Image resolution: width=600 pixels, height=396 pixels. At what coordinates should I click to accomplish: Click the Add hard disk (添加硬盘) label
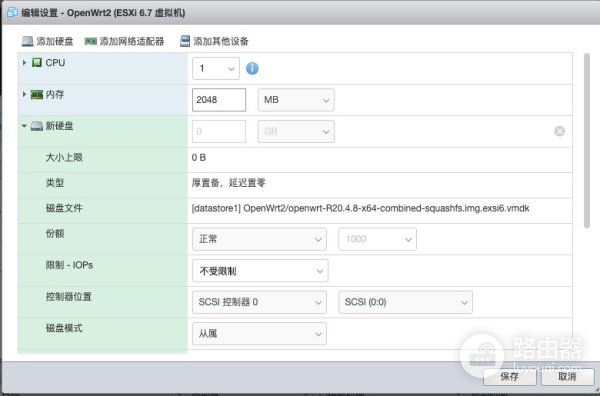[55, 41]
